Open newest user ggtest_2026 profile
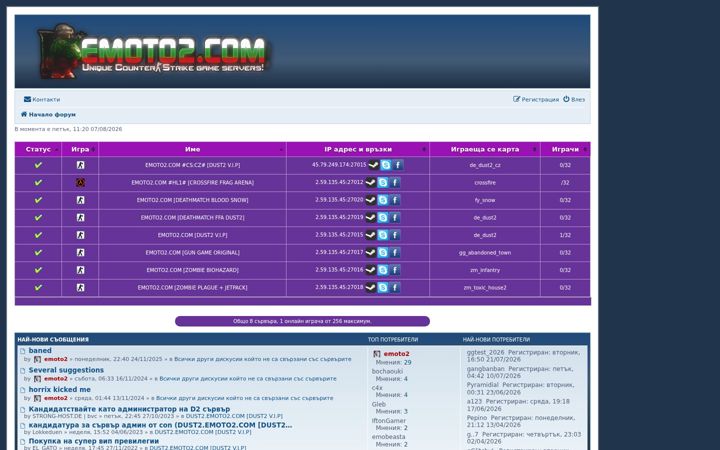The width and height of the screenshot is (720, 450). point(485,352)
